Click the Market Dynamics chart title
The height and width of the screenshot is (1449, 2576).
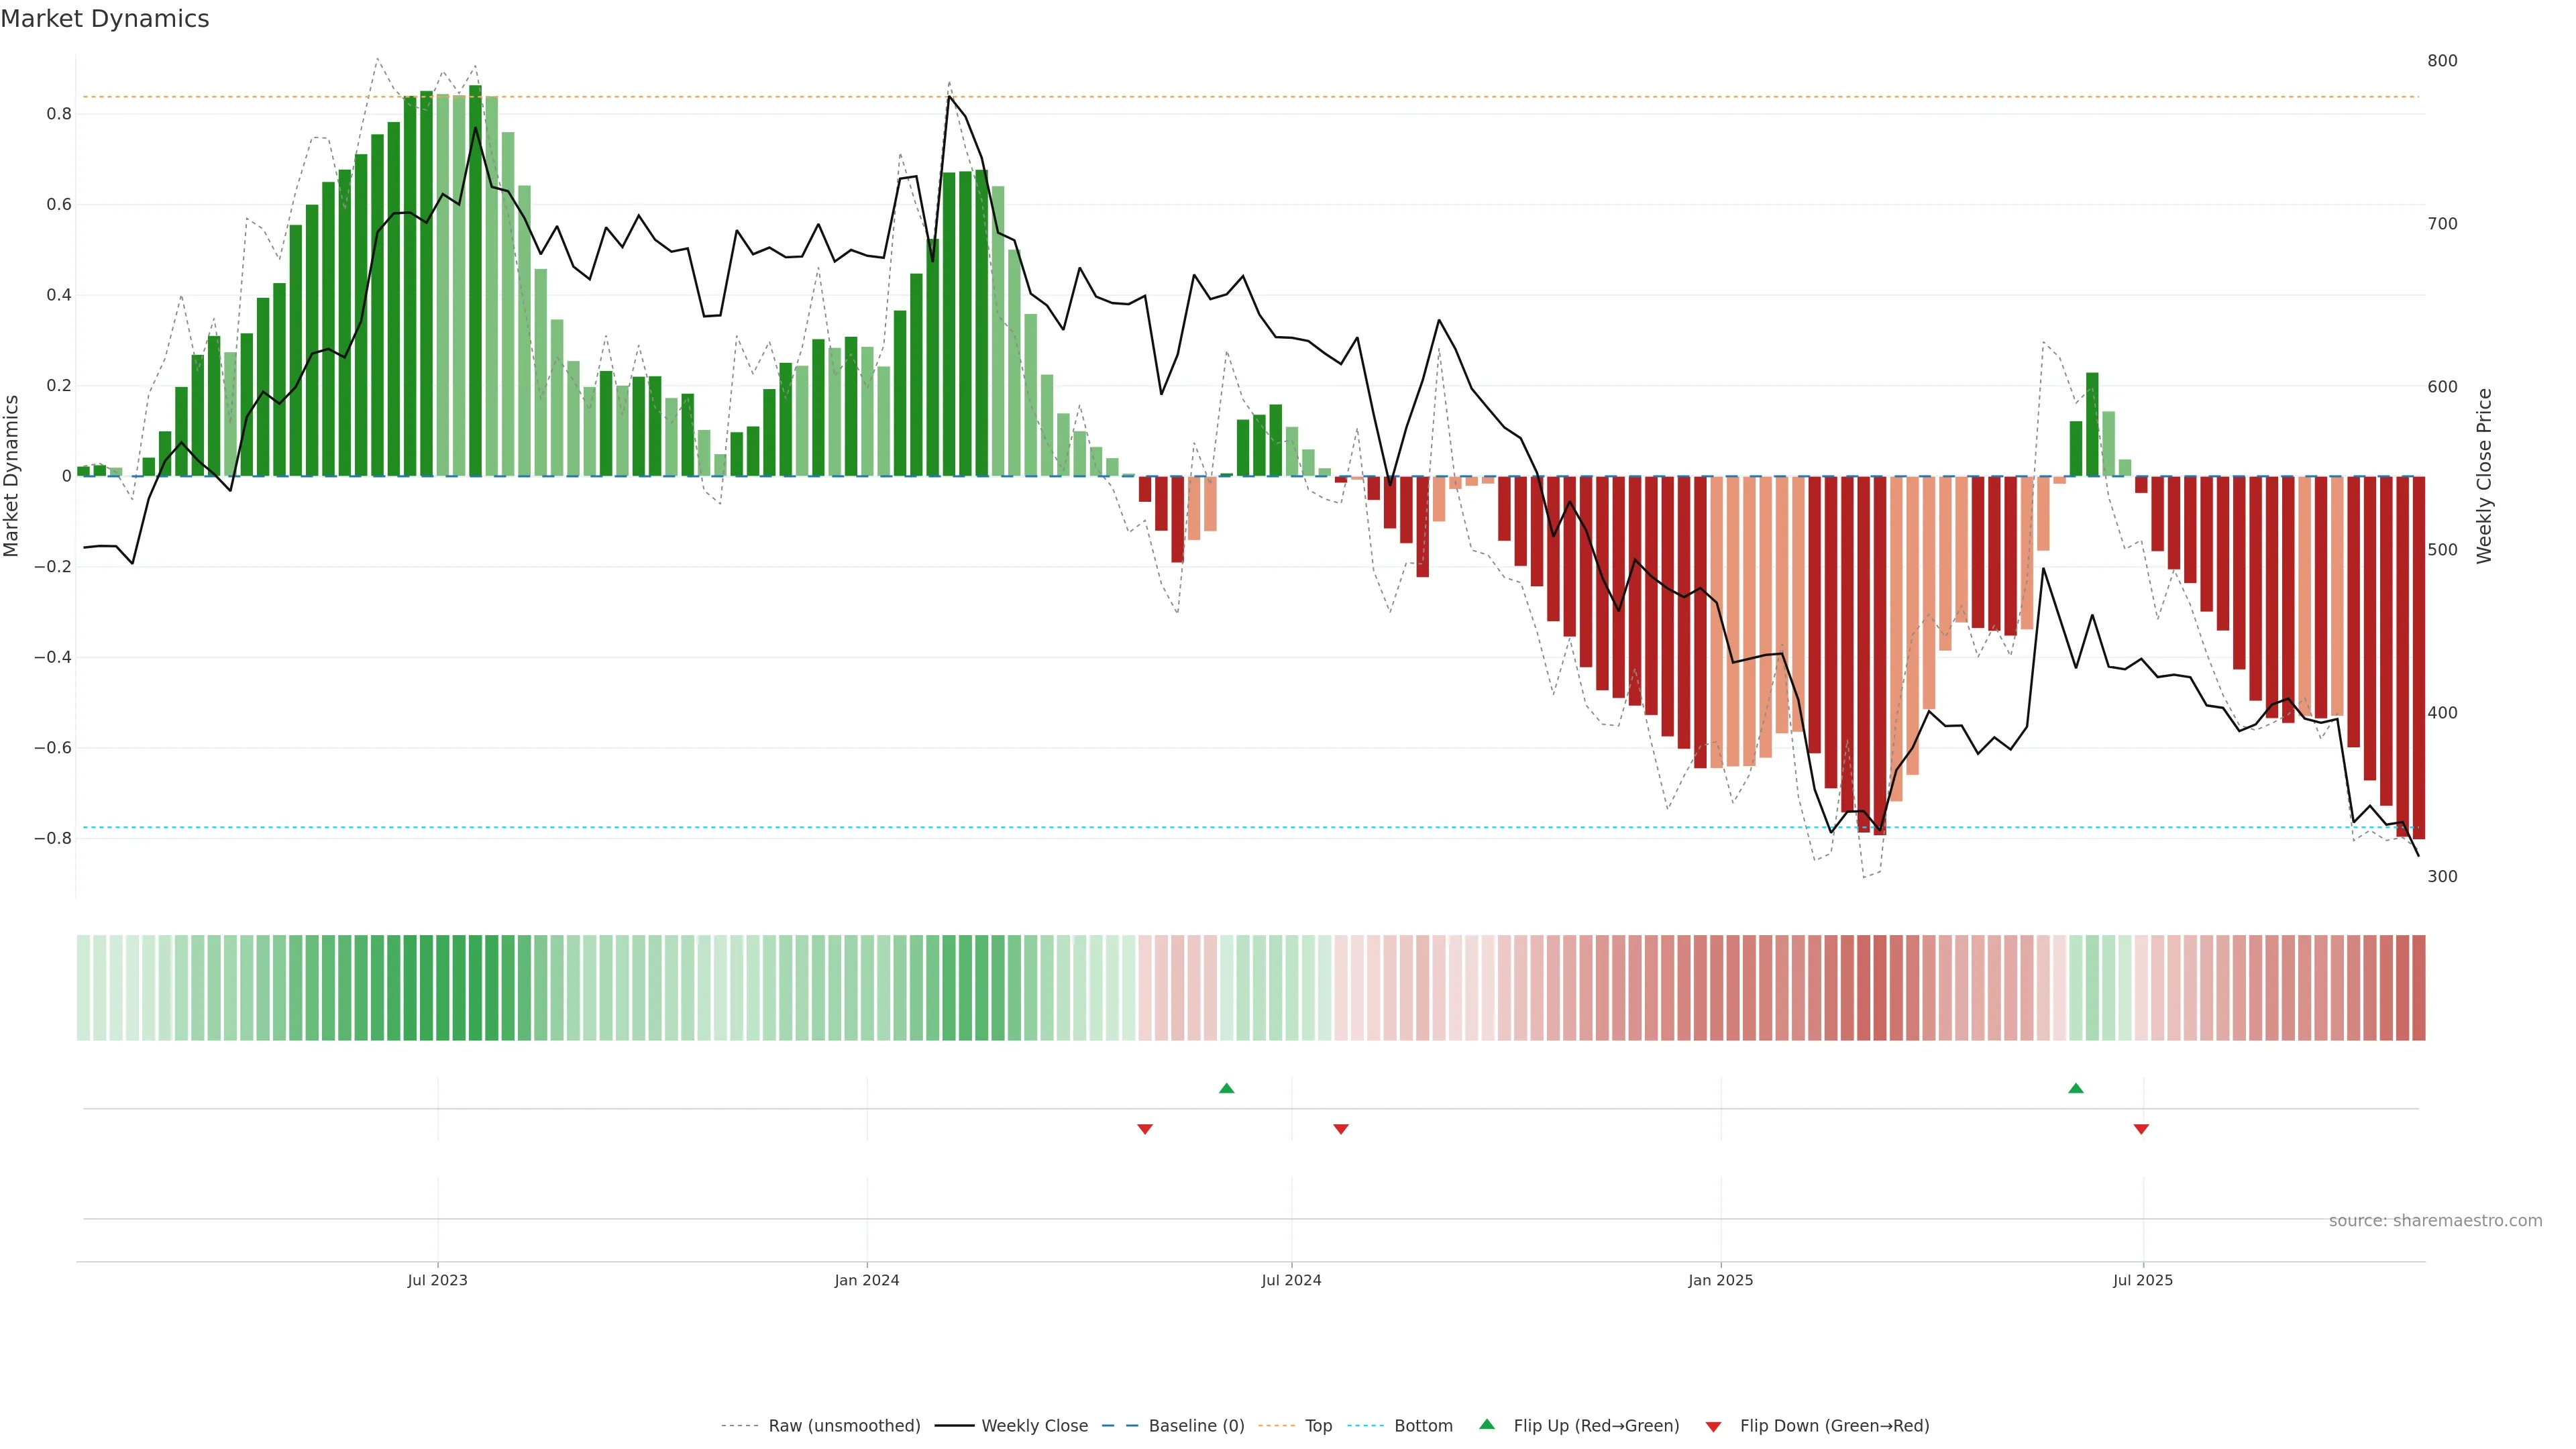coord(105,19)
